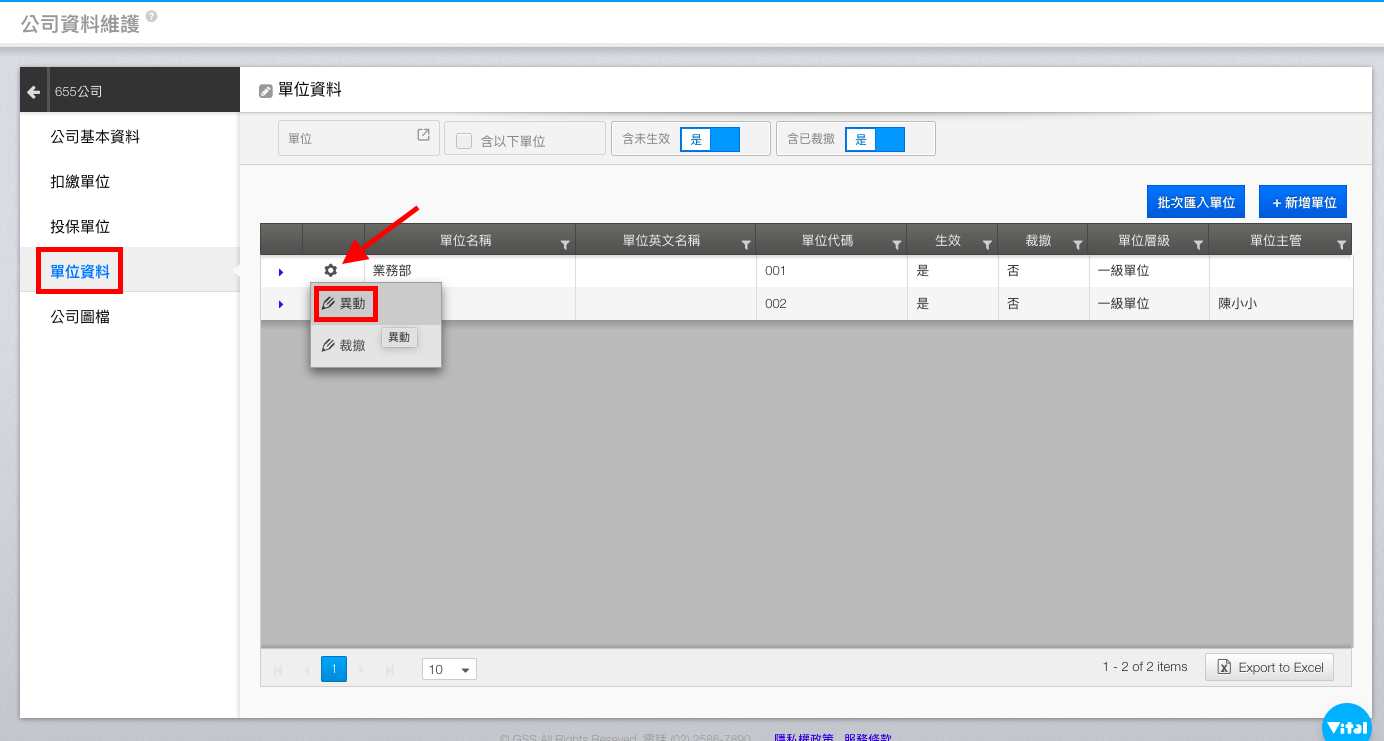This screenshot has height=741, width=1384.
Task: Expand the second row with code 002
Action: tap(281, 304)
